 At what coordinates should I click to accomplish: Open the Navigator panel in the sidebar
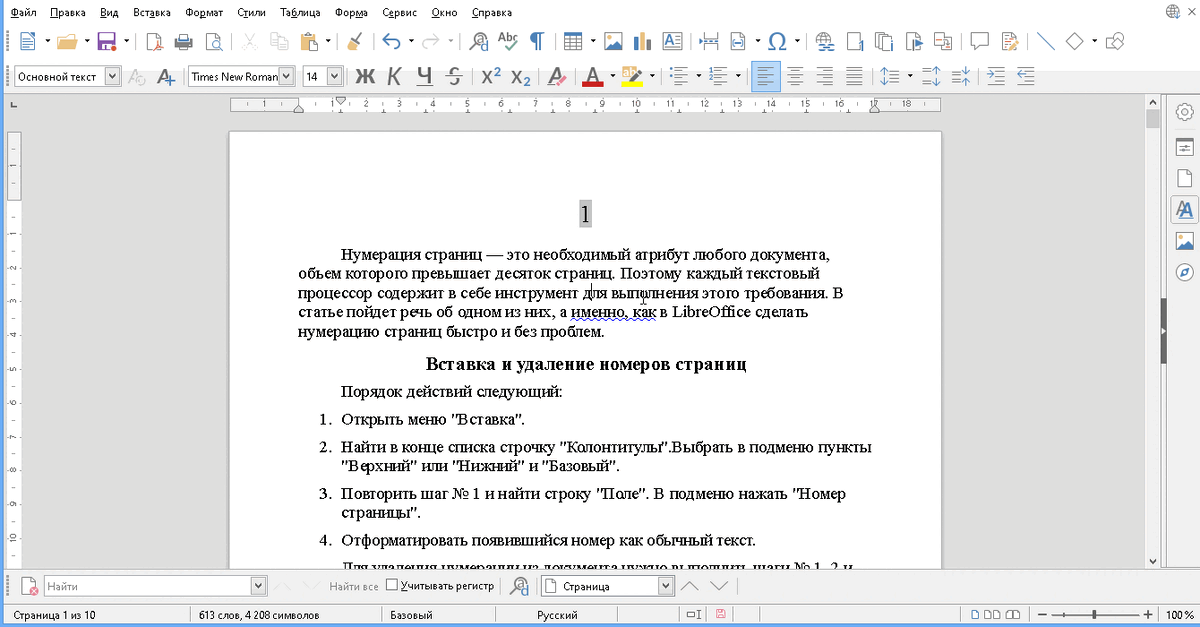[1185, 272]
